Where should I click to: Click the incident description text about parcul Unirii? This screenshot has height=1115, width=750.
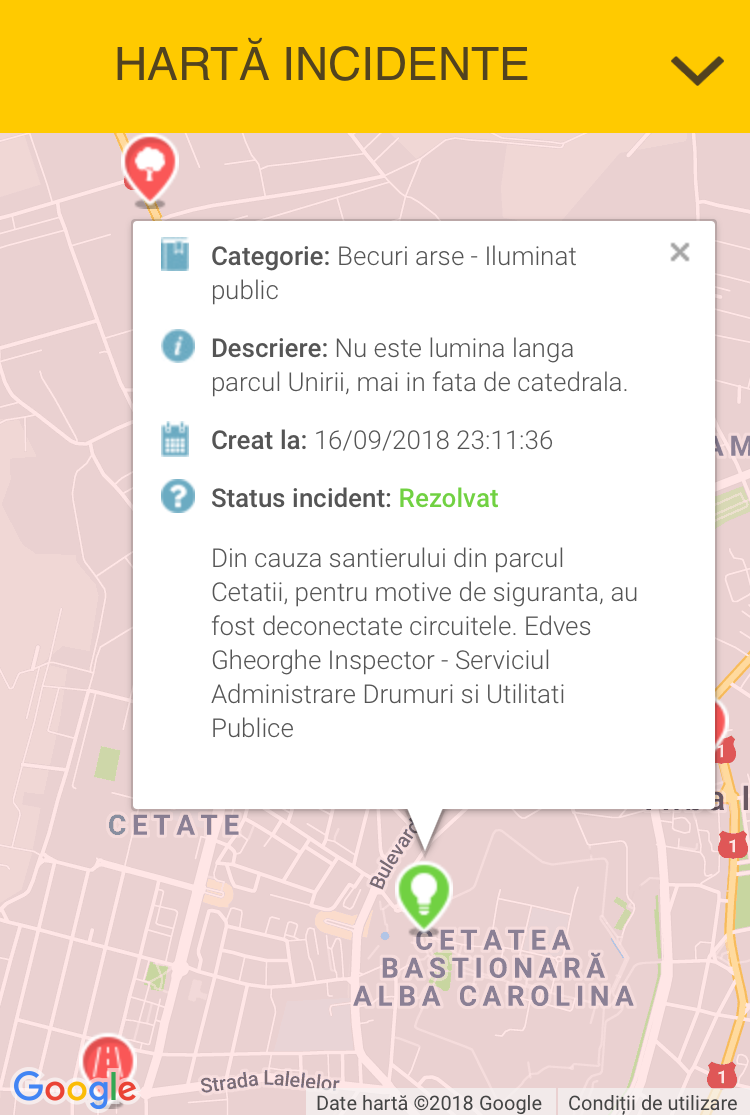coord(420,366)
